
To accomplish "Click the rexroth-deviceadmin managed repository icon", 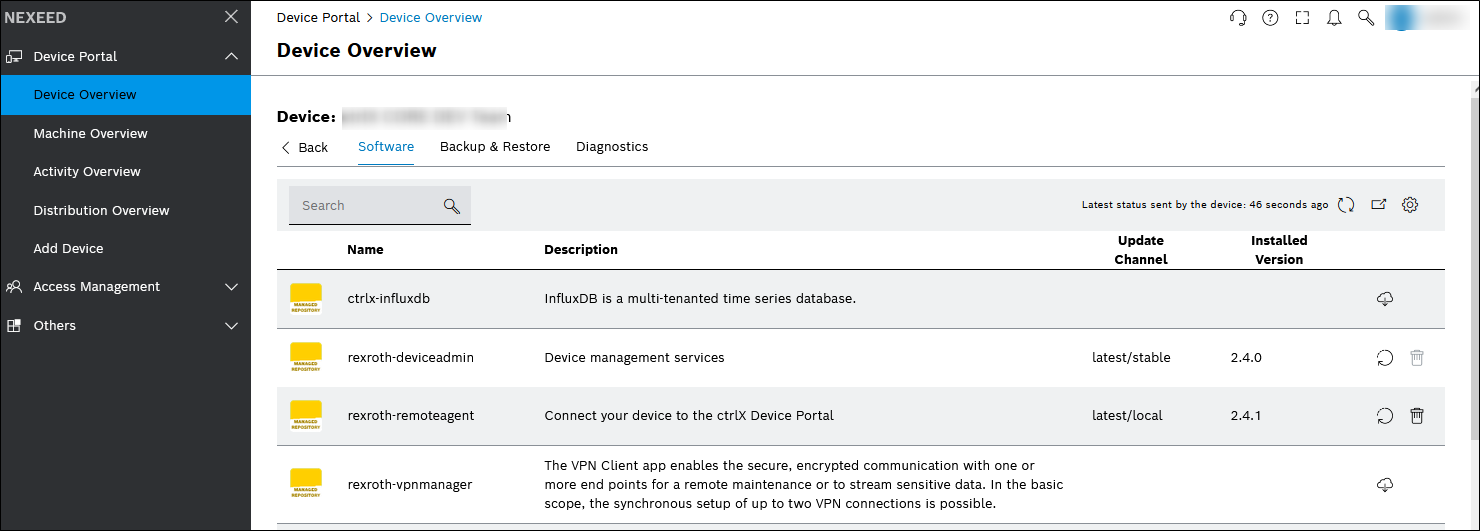I will [306, 358].
